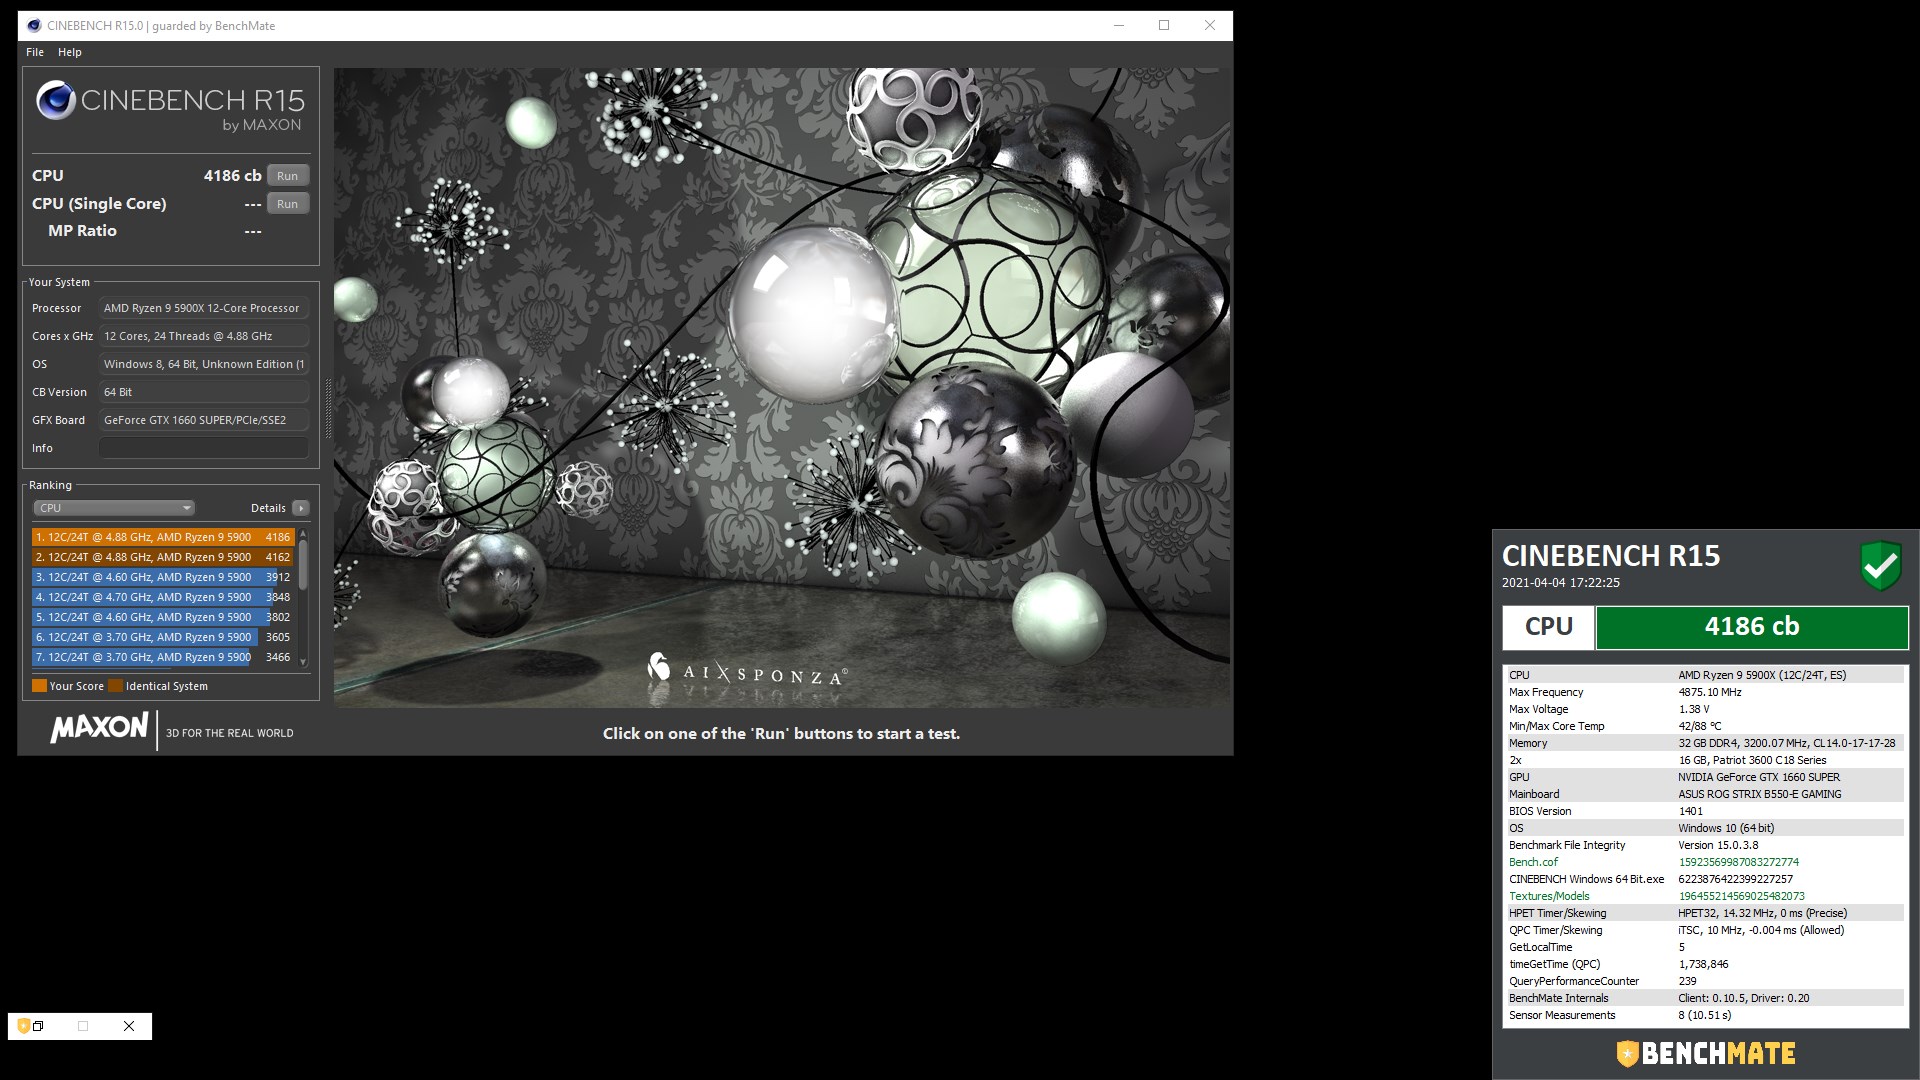Run the CPU benchmark test
This screenshot has height=1080, width=1920.
[x=288, y=176]
